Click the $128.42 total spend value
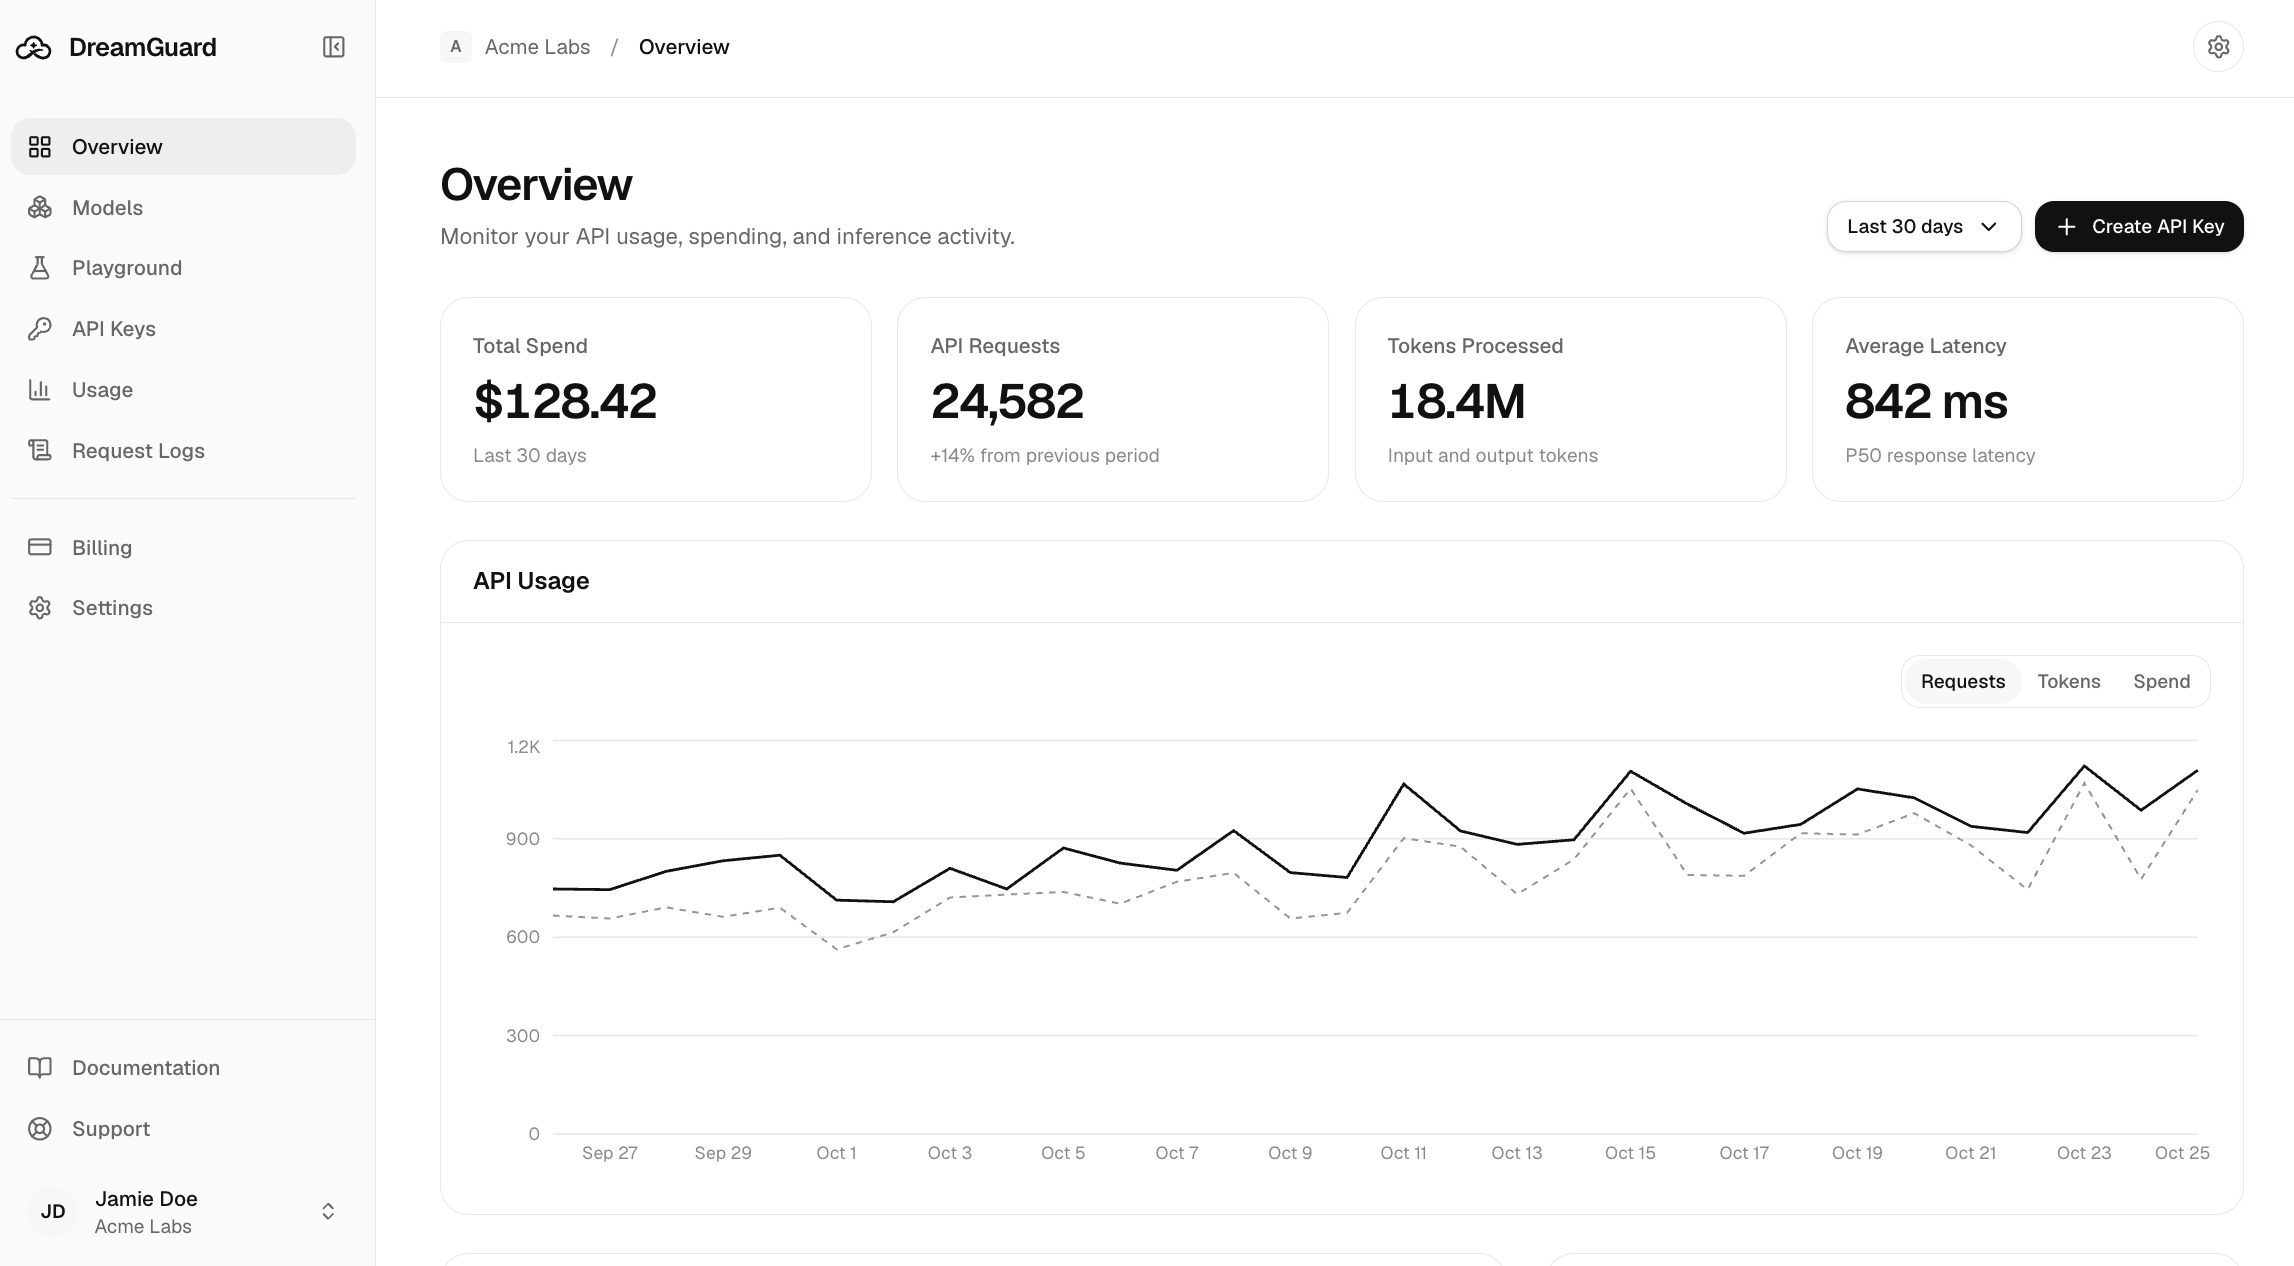This screenshot has width=2294, height=1266. pos(565,401)
